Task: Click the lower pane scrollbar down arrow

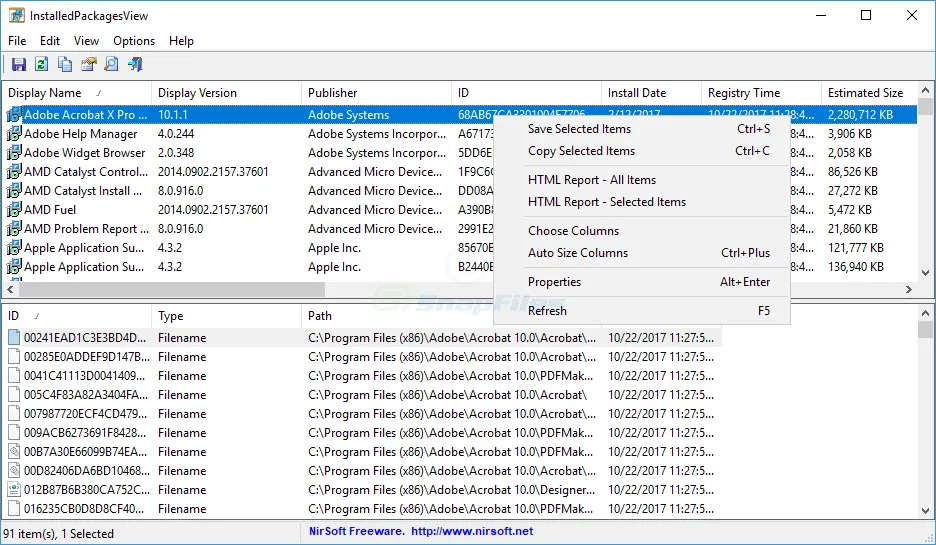Action: coord(925,511)
